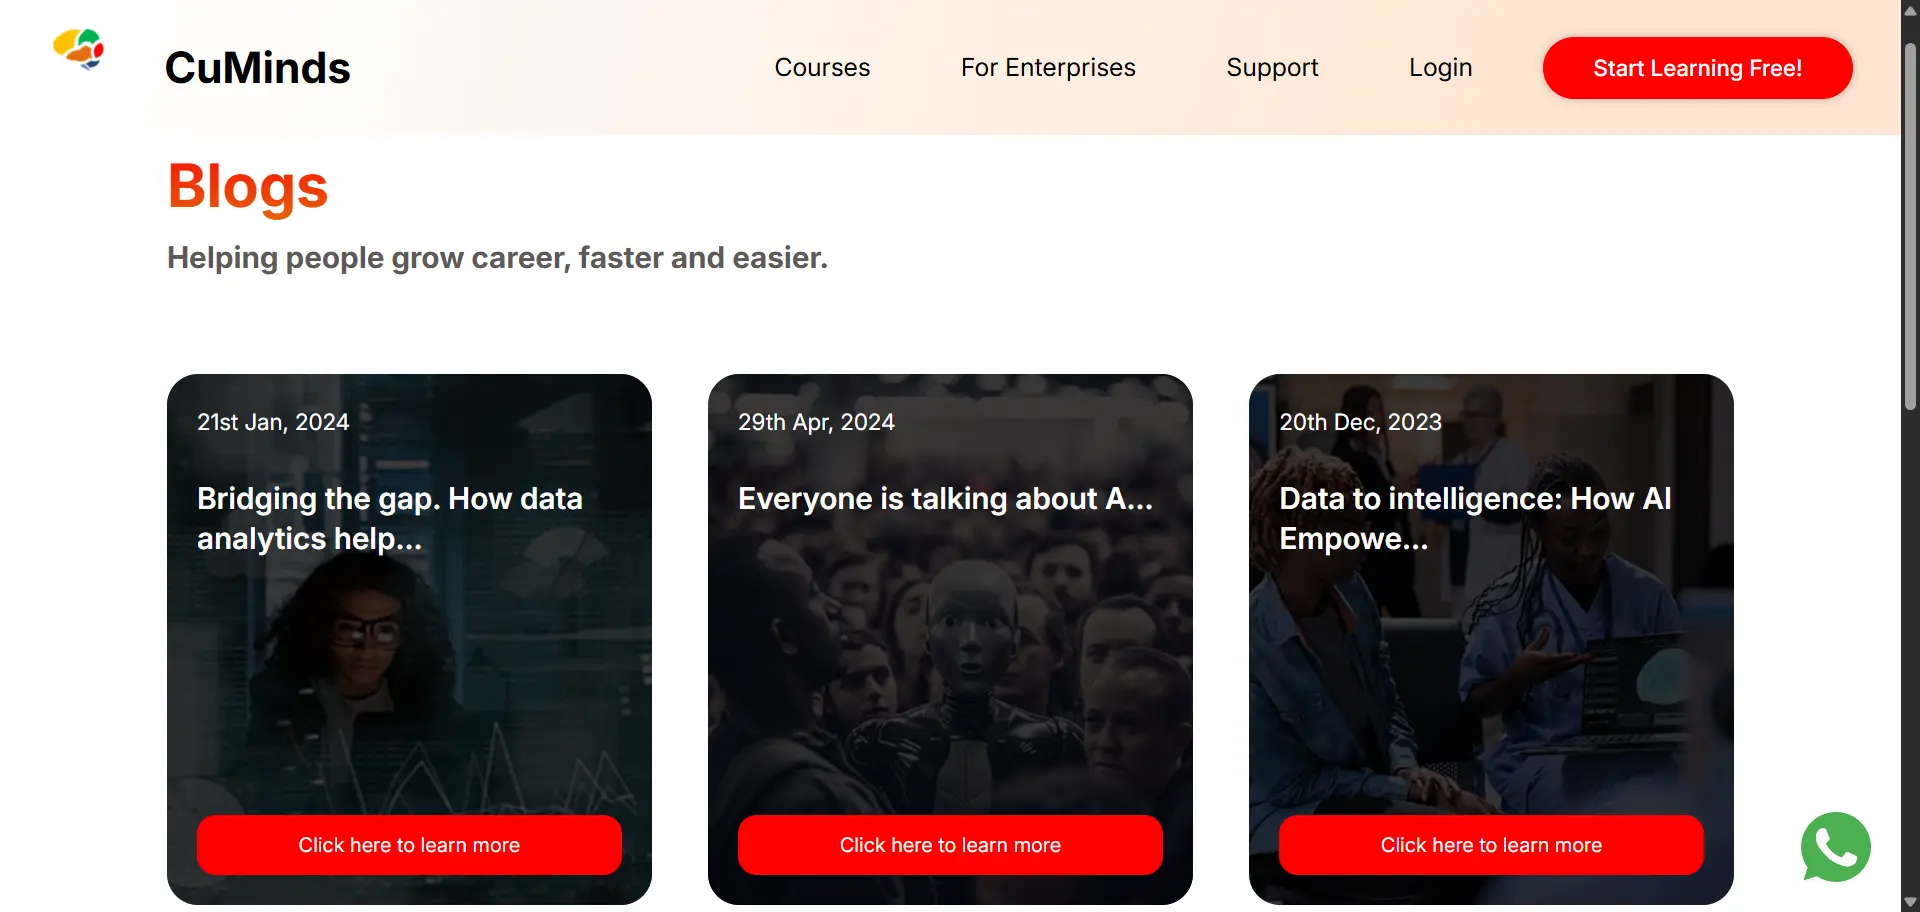Learn more about Data to intelligence blog

[x=1491, y=845]
